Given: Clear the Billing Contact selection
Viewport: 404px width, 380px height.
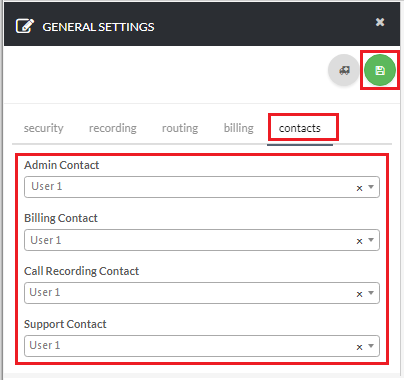Looking at the screenshot, I should coord(359,241).
